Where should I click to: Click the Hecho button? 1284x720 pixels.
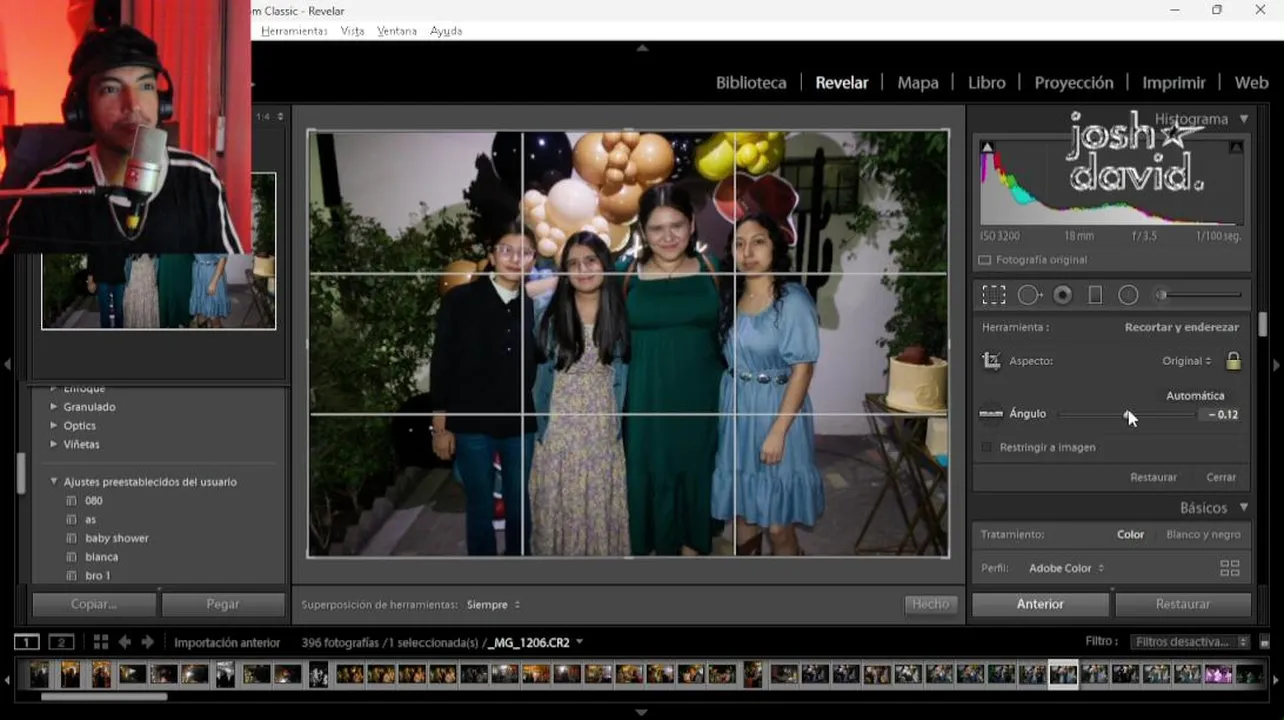[x=930, y=604]
